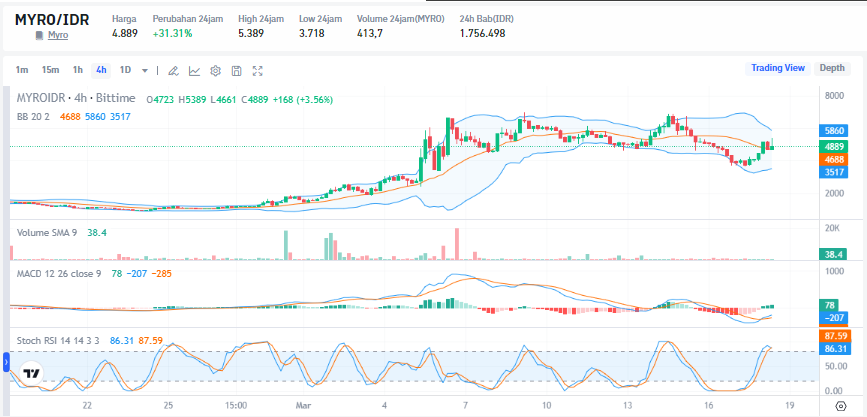Open the drawing tools pencil icon
The height and width of the screenshot is (417, 867).
pyautogui.click(x=173, y=71)
